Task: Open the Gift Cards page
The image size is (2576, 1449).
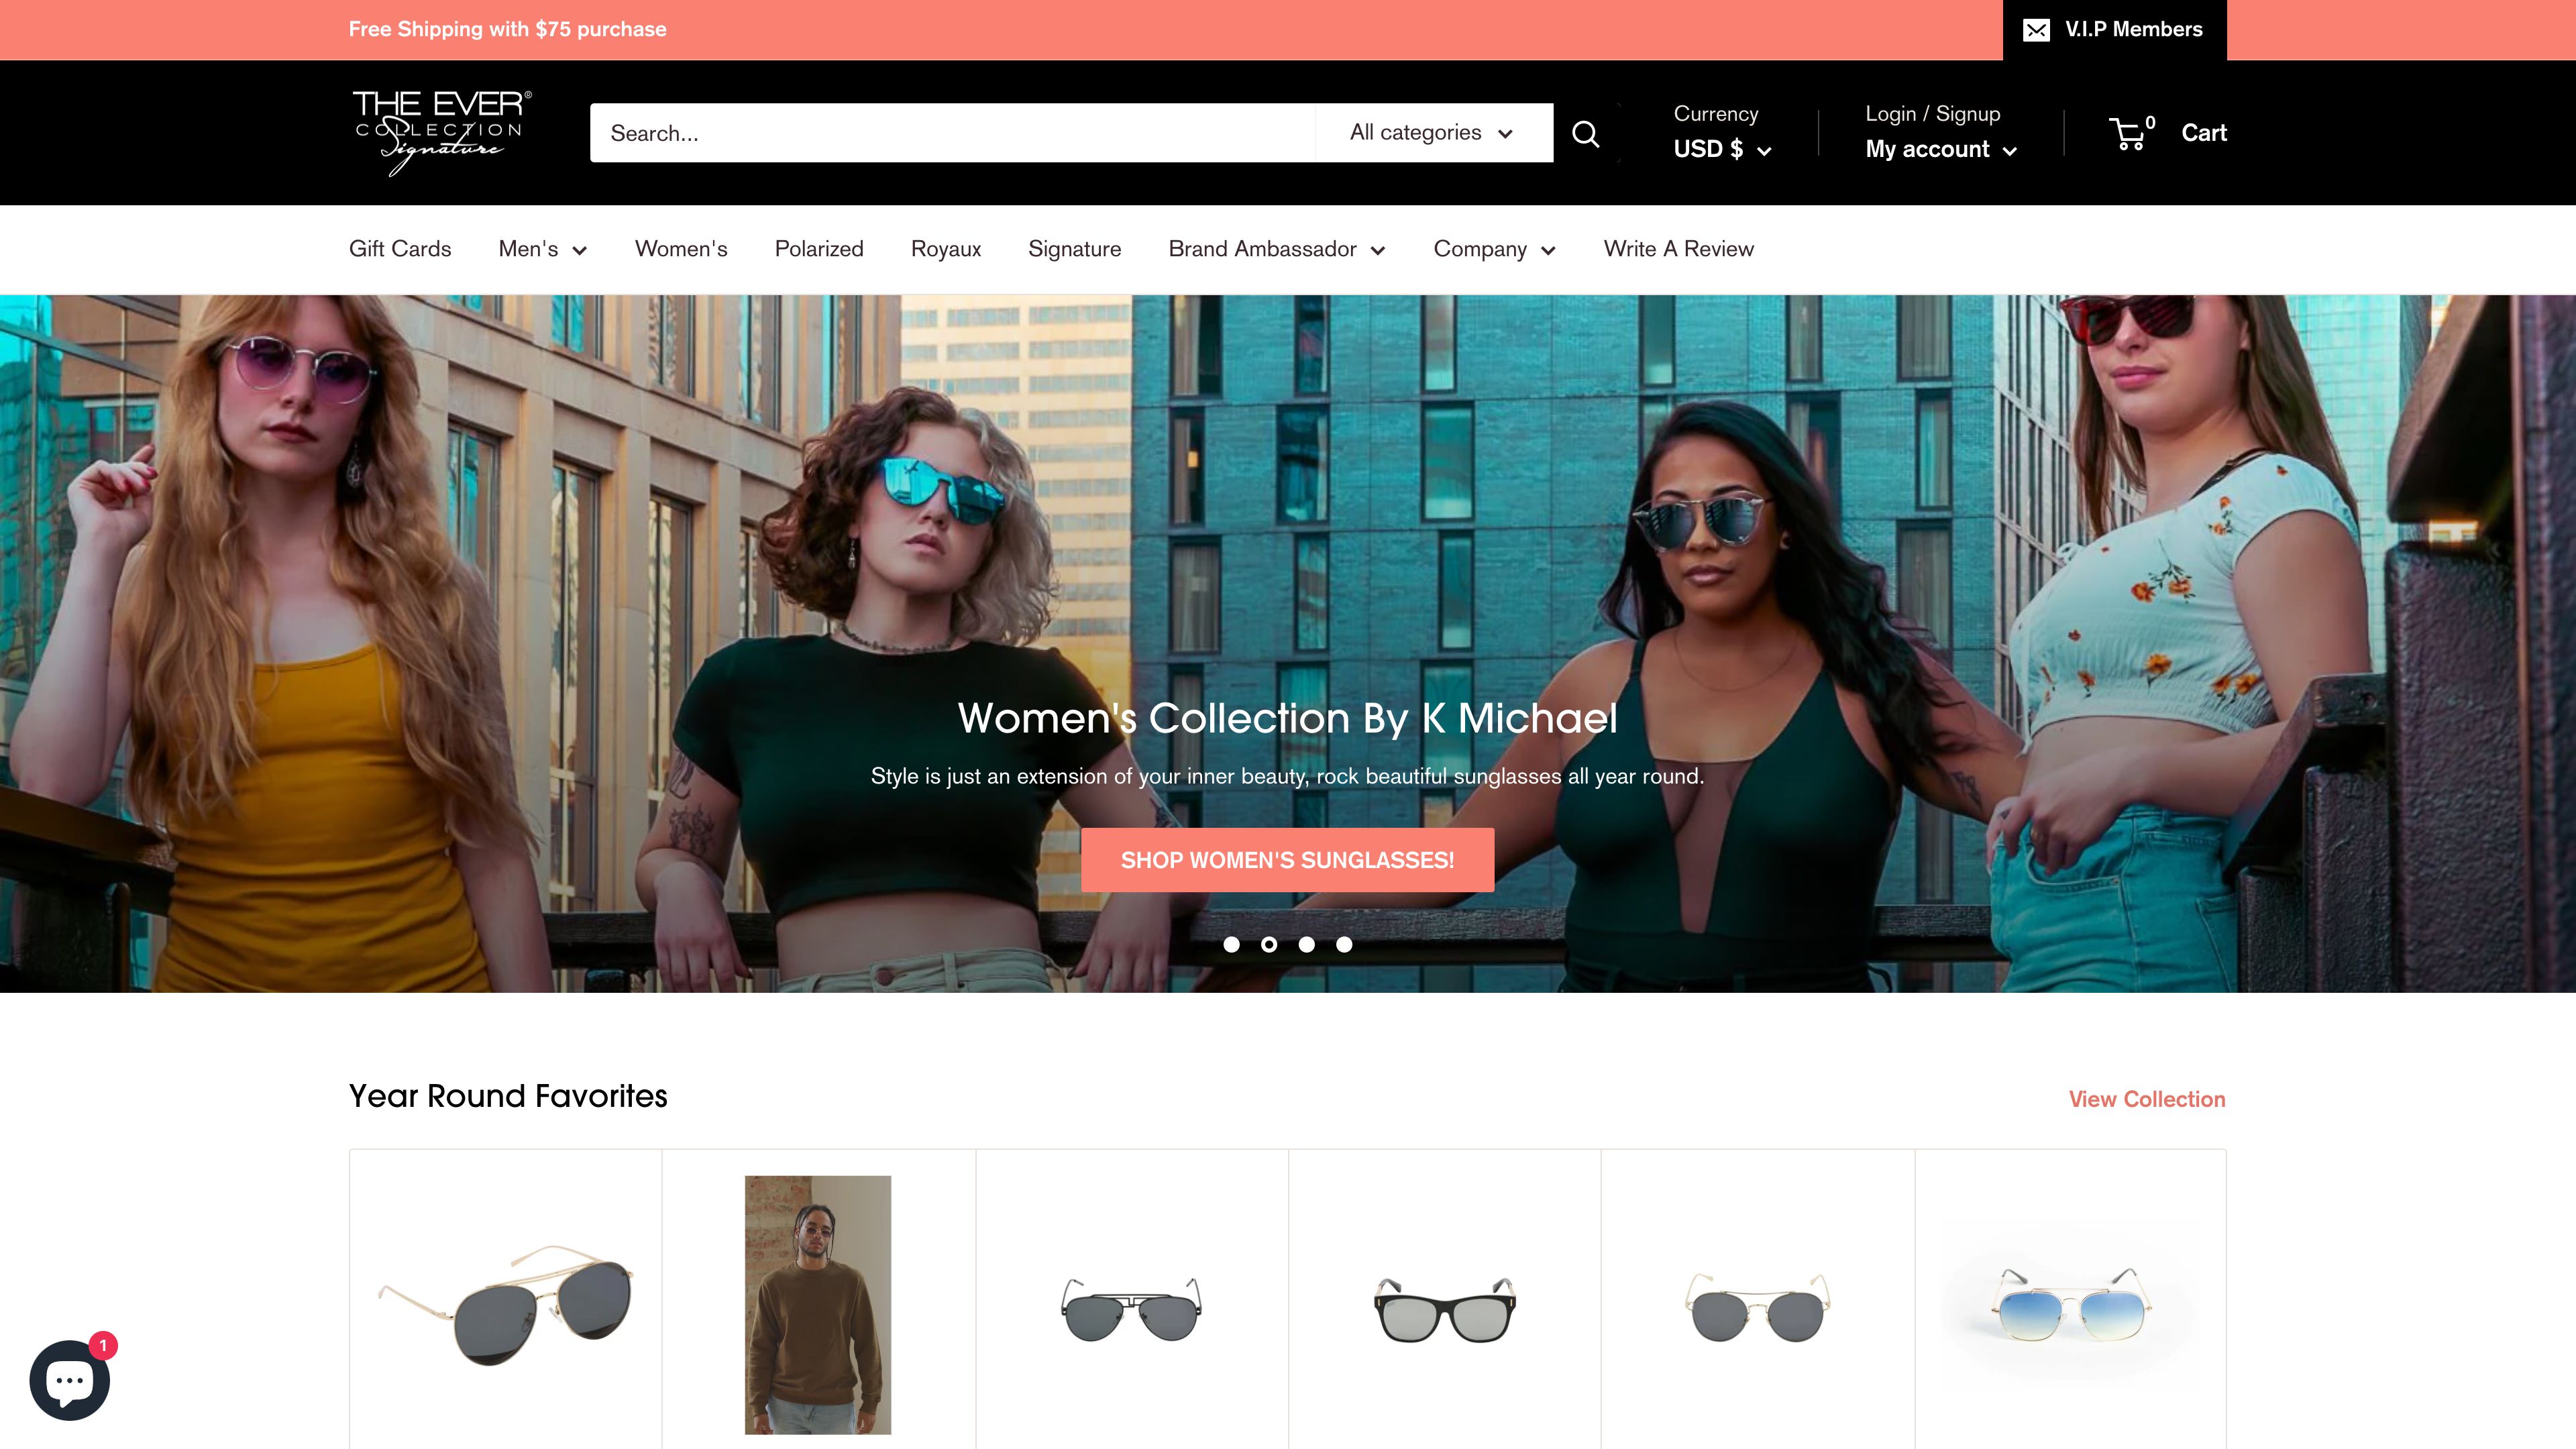Action: (x=399, y=249)
